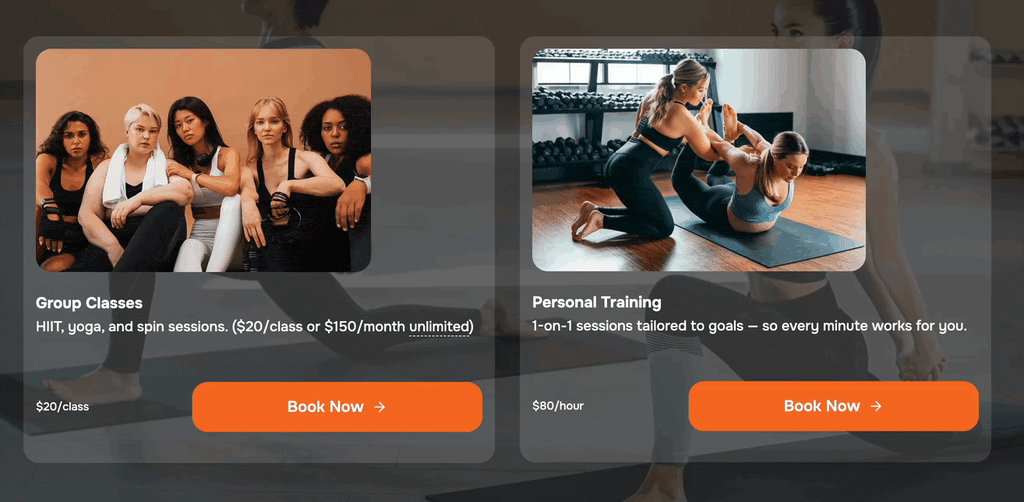Click Book Now on the Group Classes card
The width and height of the screenshot is (1024, 502).
pos(337,407)
